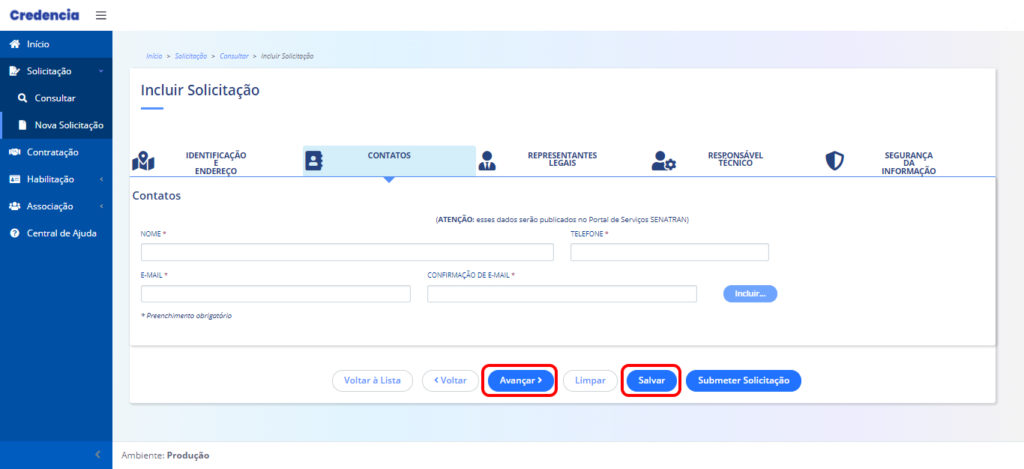The height and width of the screenshot is (469, 1024).
Task: Click the Início home icon in sidebar
Action: (14, 44)
